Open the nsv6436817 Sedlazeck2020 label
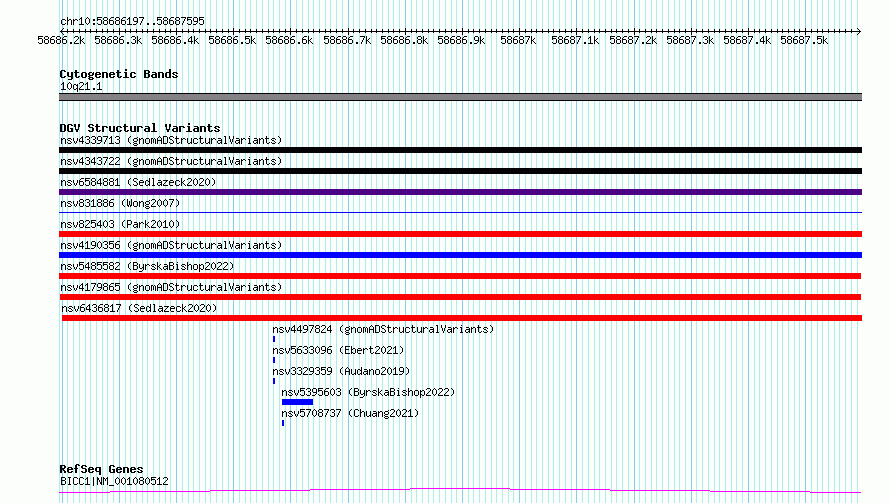The image size is (890, 503). click(x=139, y=308)
